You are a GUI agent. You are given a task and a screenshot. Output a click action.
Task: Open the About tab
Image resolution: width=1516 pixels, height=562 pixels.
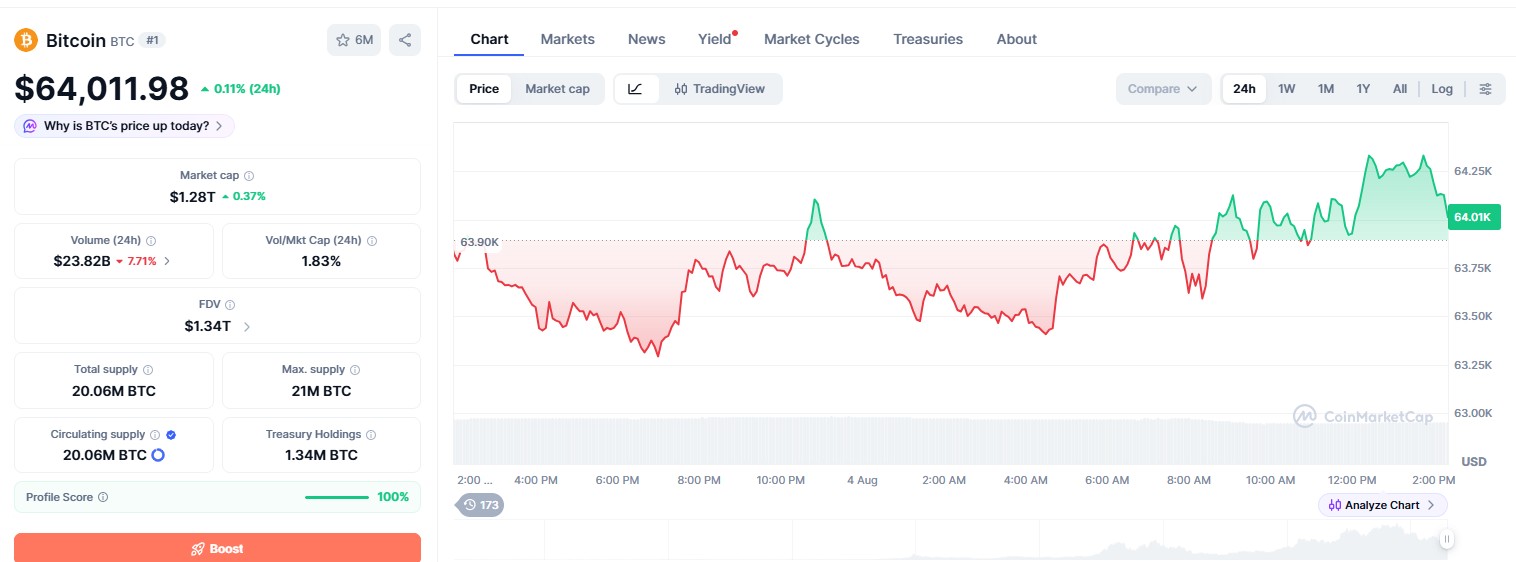pos(1016,39)
